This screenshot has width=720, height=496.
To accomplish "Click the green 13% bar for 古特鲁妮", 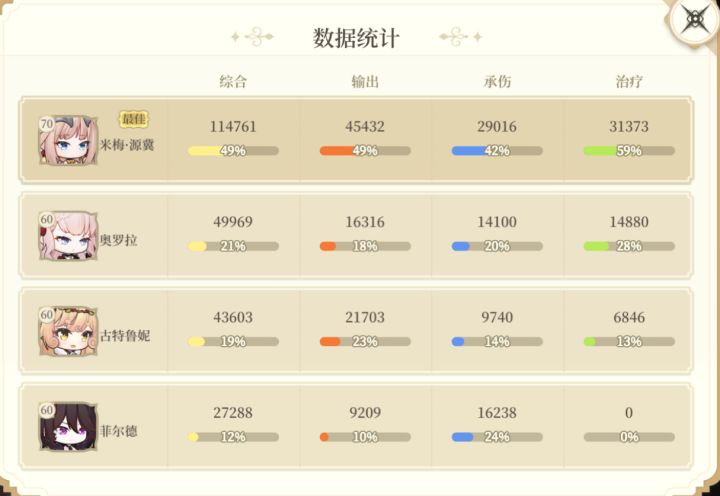I will 629,342.
